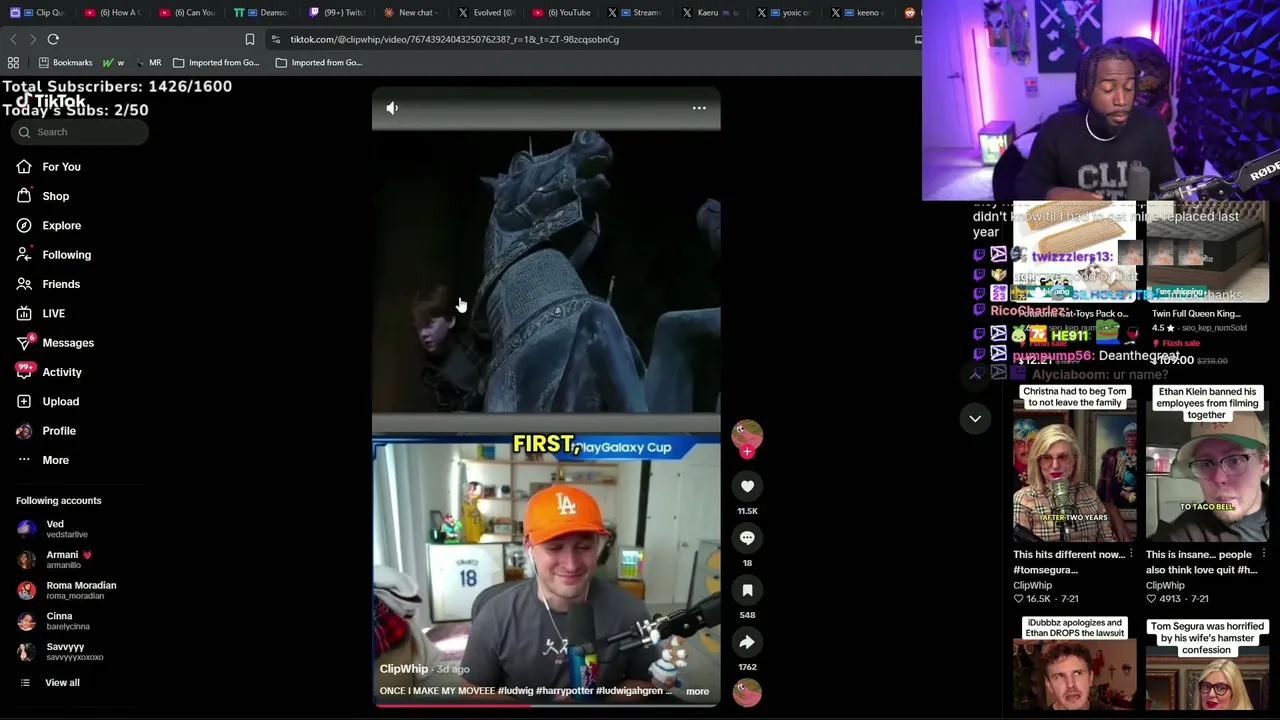The width and height of the screenshot is (1280, 720).
Task: Expand the caption with 'more'
Action: tap(697, 691)
